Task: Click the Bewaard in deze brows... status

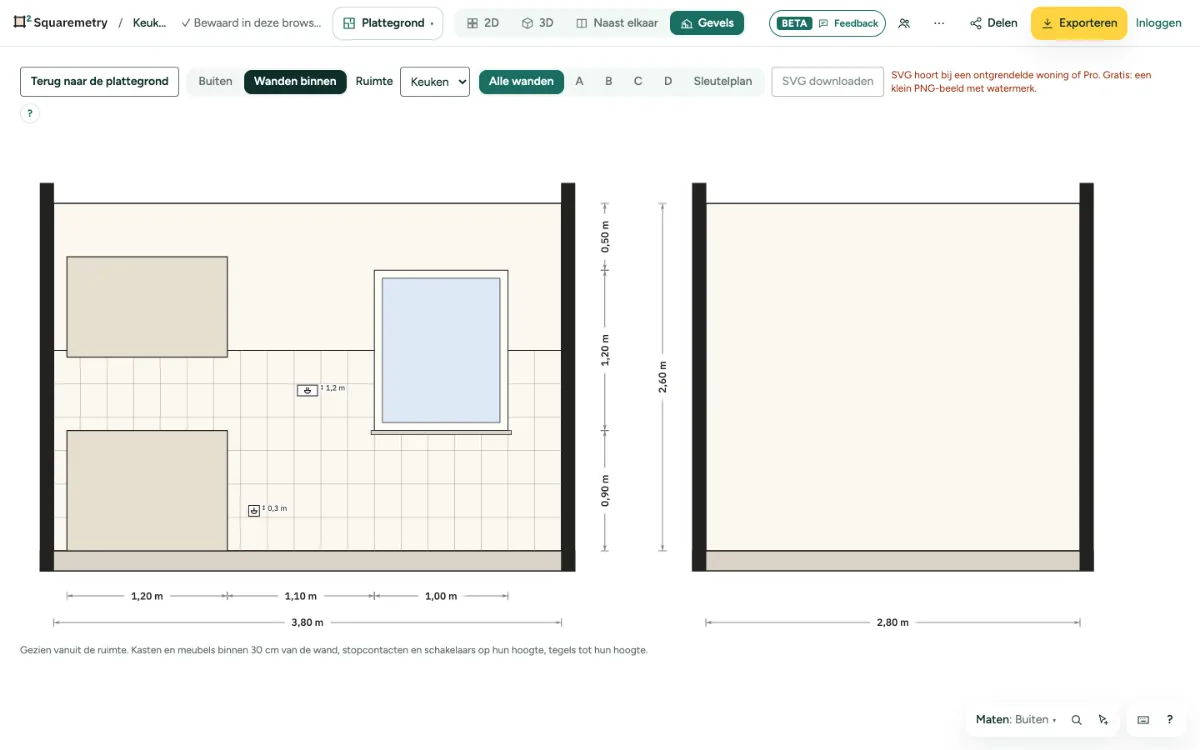Action: [251, 23]
